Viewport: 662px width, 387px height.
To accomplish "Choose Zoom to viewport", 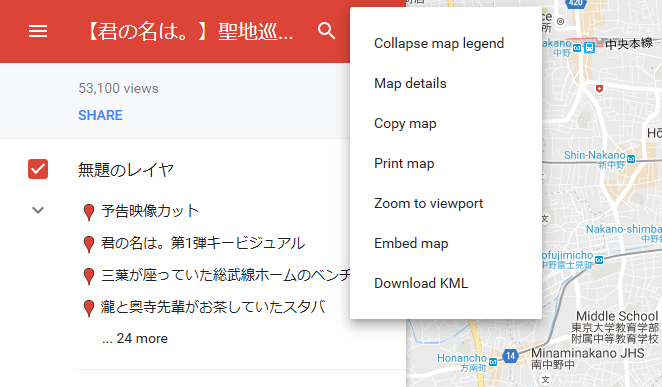I will [429, 203].
